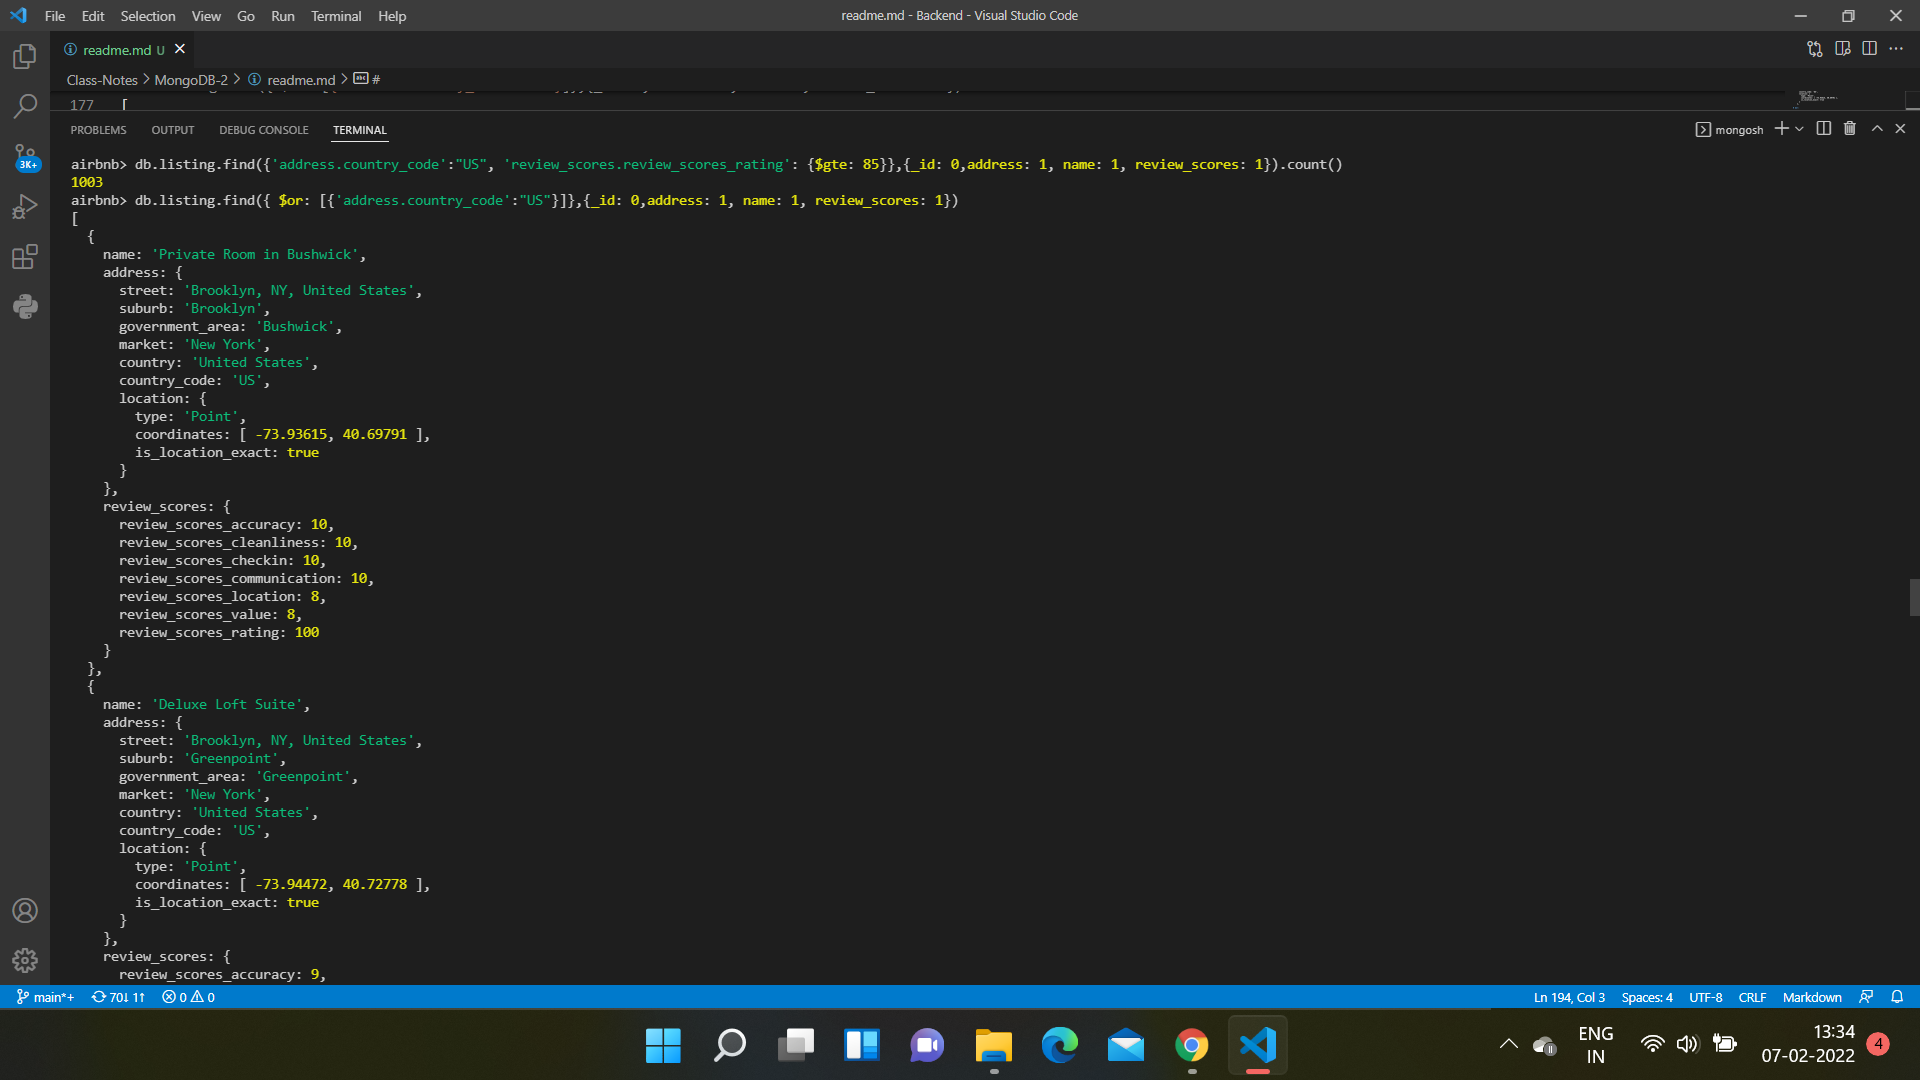Screen dimensions: 1920x1080
Task: Open the Run and Debug view
Action: 24,206
